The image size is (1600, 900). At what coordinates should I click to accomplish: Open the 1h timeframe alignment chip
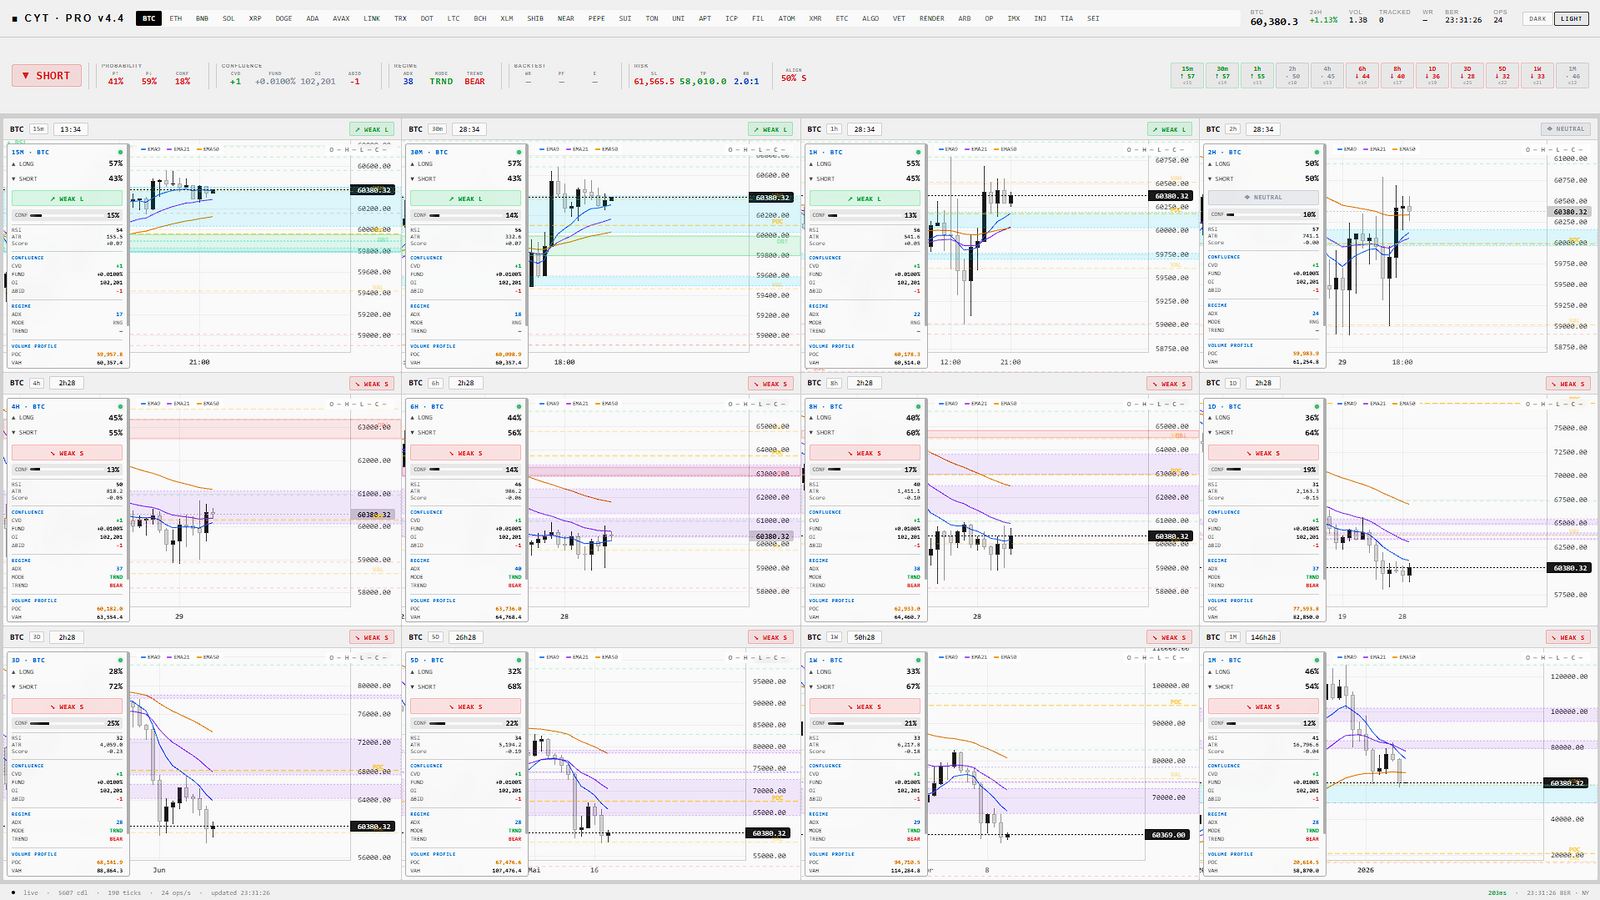(1258, 75)
